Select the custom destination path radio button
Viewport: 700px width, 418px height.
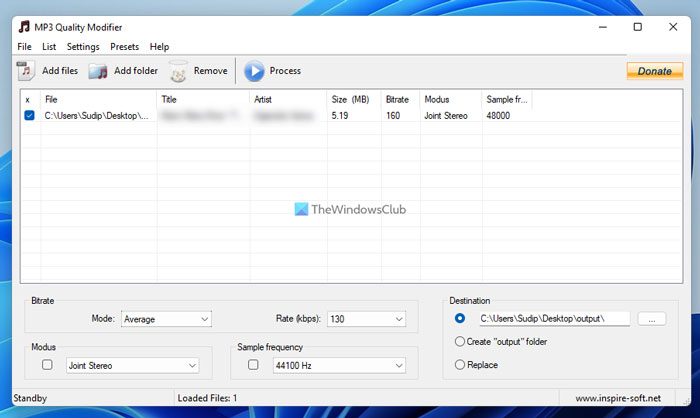(x=460, y=318)
